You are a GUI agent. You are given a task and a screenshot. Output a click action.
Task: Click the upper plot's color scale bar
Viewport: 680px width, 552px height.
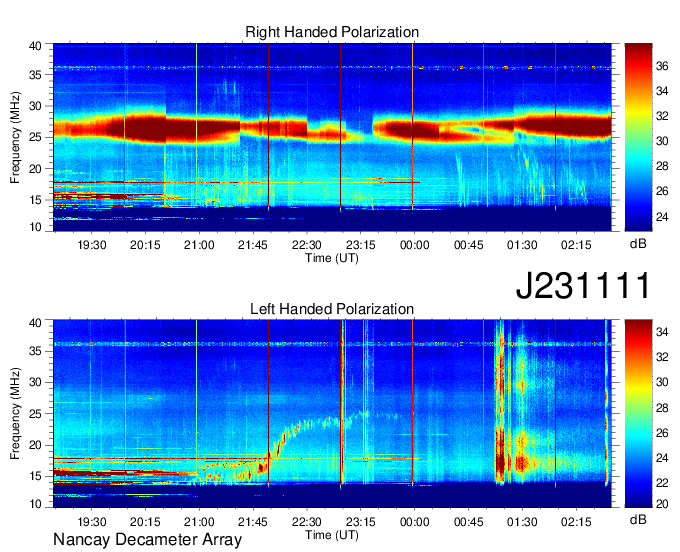[638, 137]
